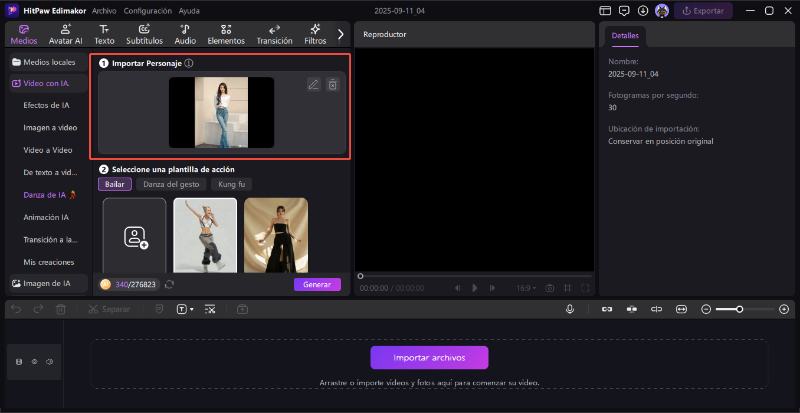Open the Elementos panel
Image resolution: width=800 pixels, height=413 pixels.
coord(226,35)
